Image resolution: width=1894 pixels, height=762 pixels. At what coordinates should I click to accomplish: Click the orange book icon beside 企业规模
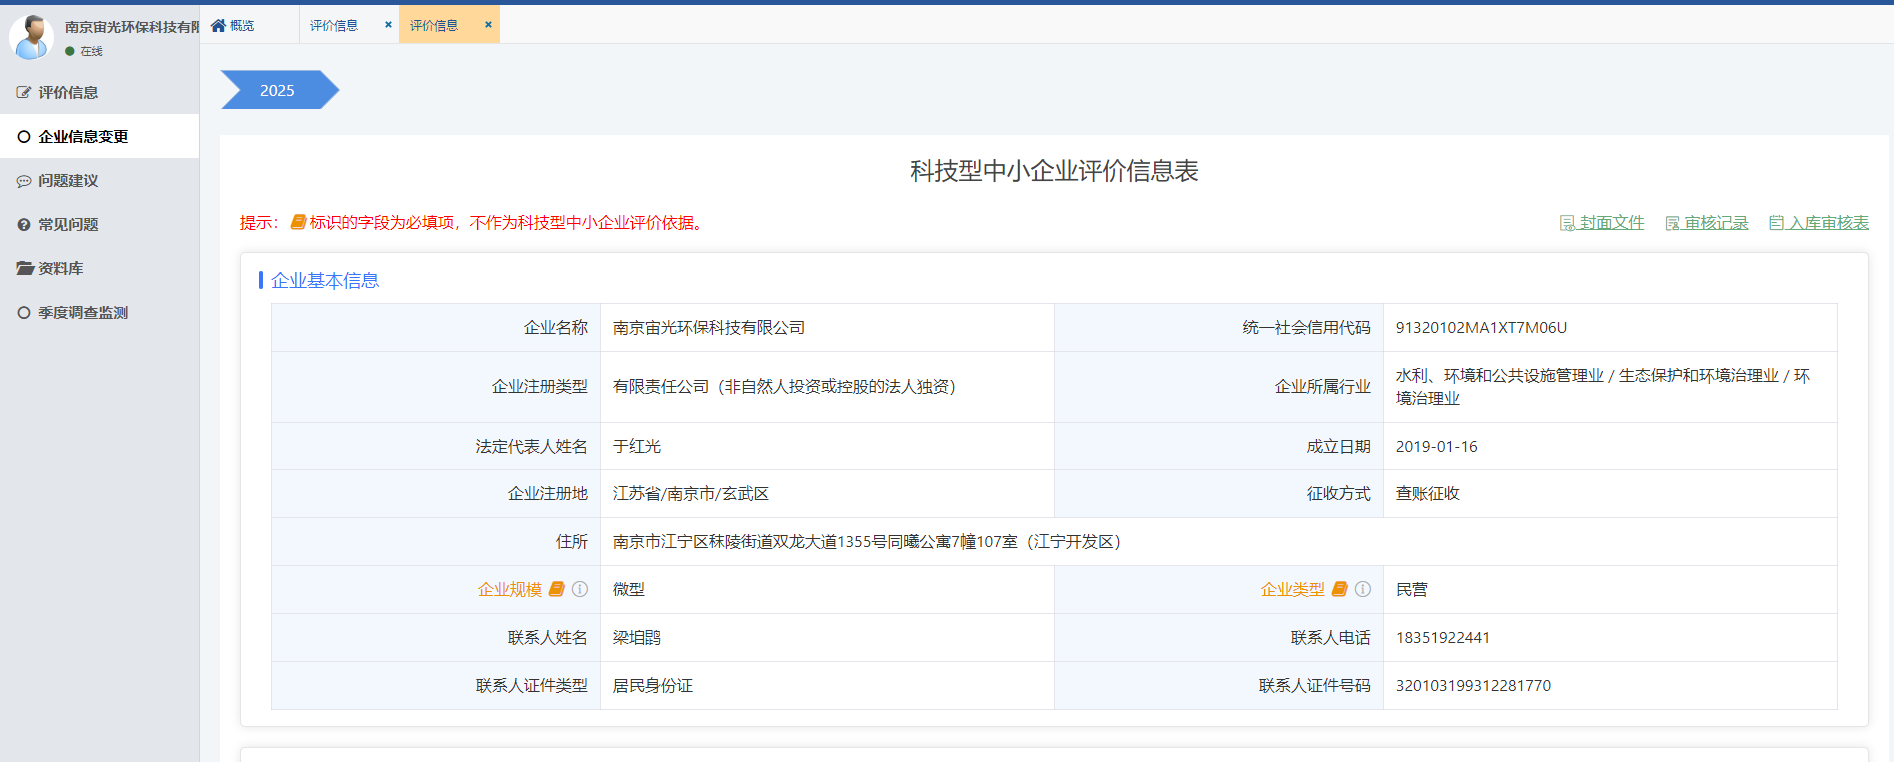[x=557, y=589]
